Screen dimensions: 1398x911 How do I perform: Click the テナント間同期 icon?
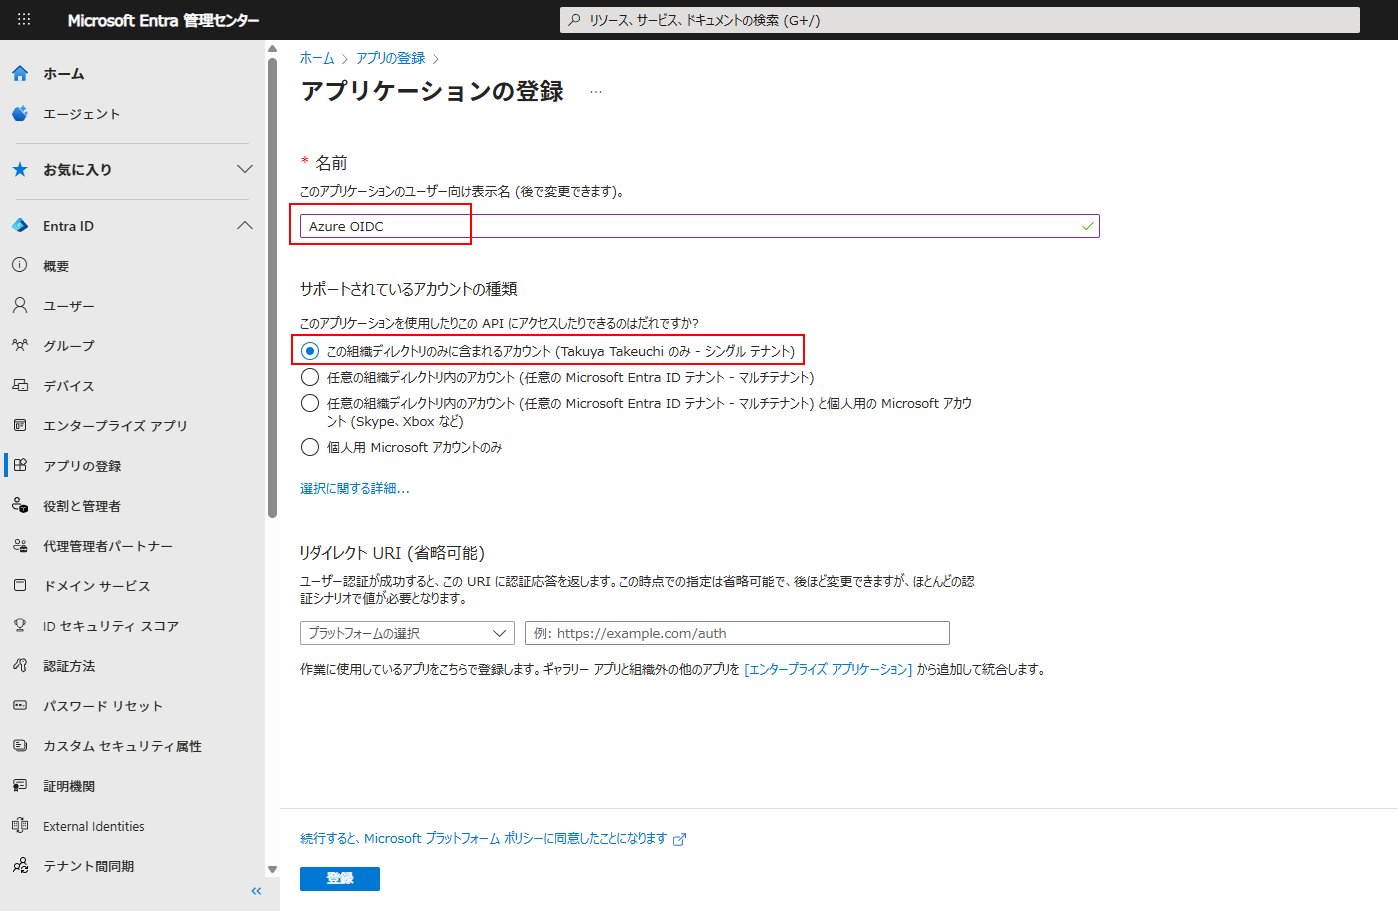(x=20, y=865)
